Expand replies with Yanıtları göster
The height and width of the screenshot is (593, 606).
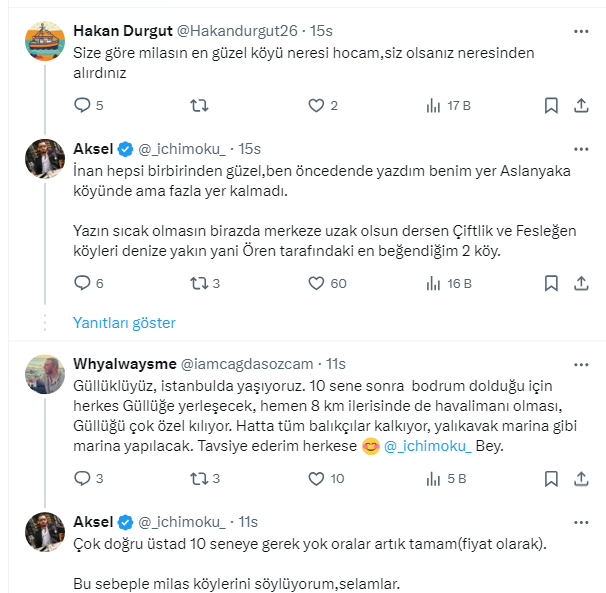124,322
